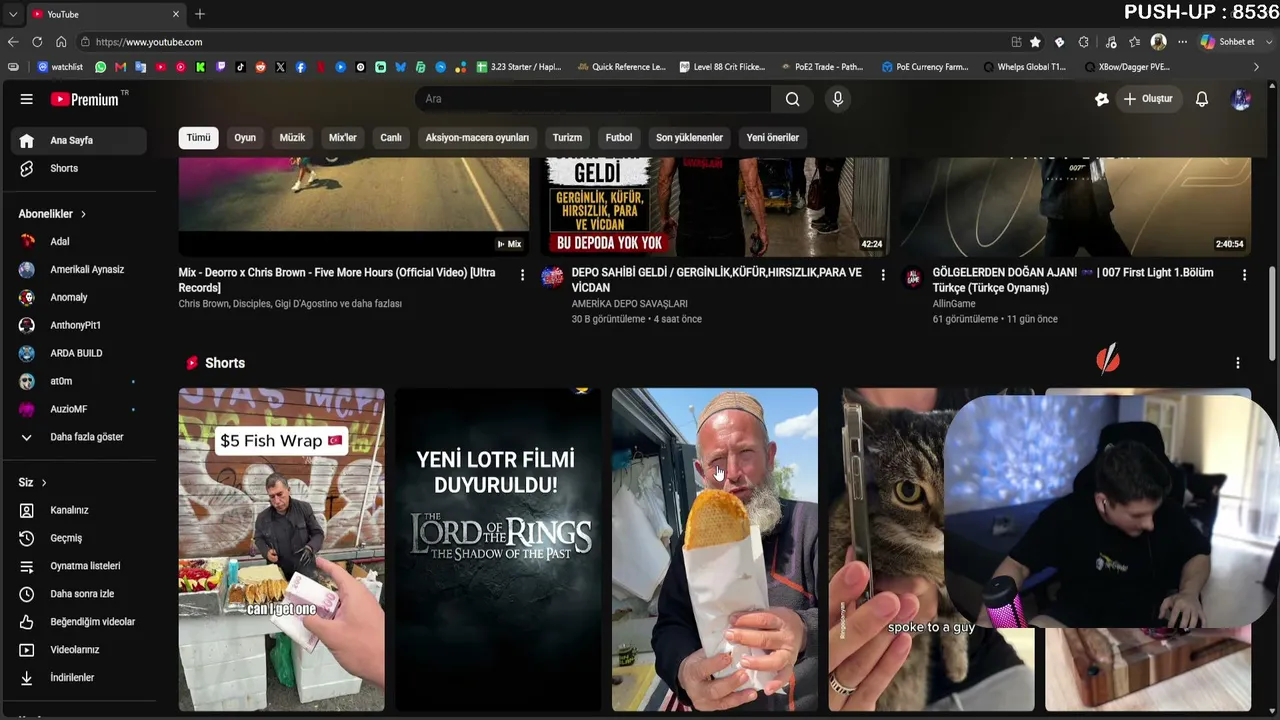1280x720 pixels.
Task: Open more options for the 007 First Light video
Action: click(x=1244, y=275)
